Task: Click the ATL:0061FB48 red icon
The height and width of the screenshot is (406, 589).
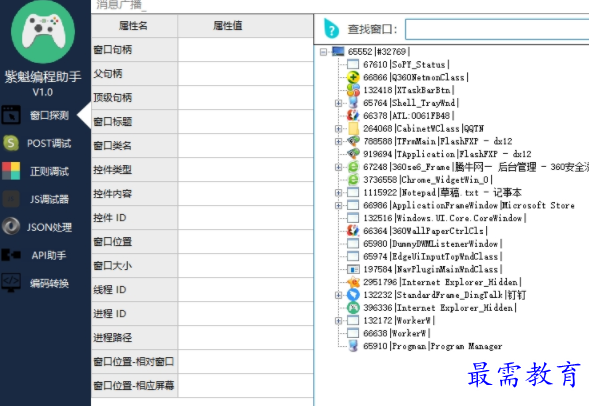Action: click(x=353, y=115)
